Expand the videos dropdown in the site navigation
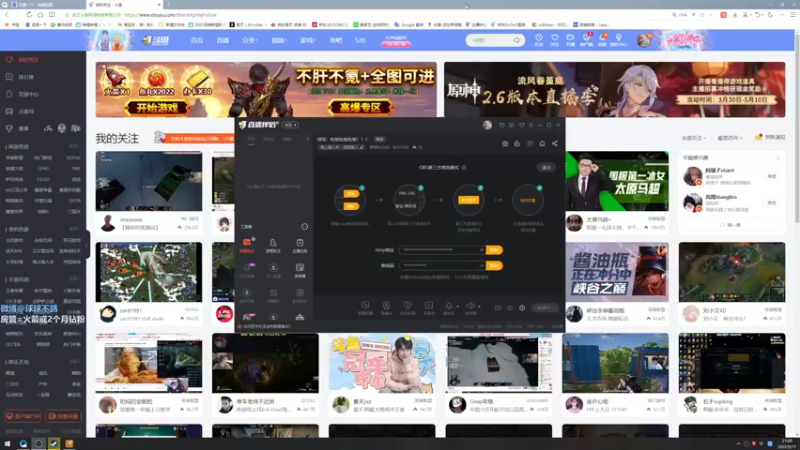Image resolution: width=800 pixels, height=450 pixels. (x=279, y=40)
